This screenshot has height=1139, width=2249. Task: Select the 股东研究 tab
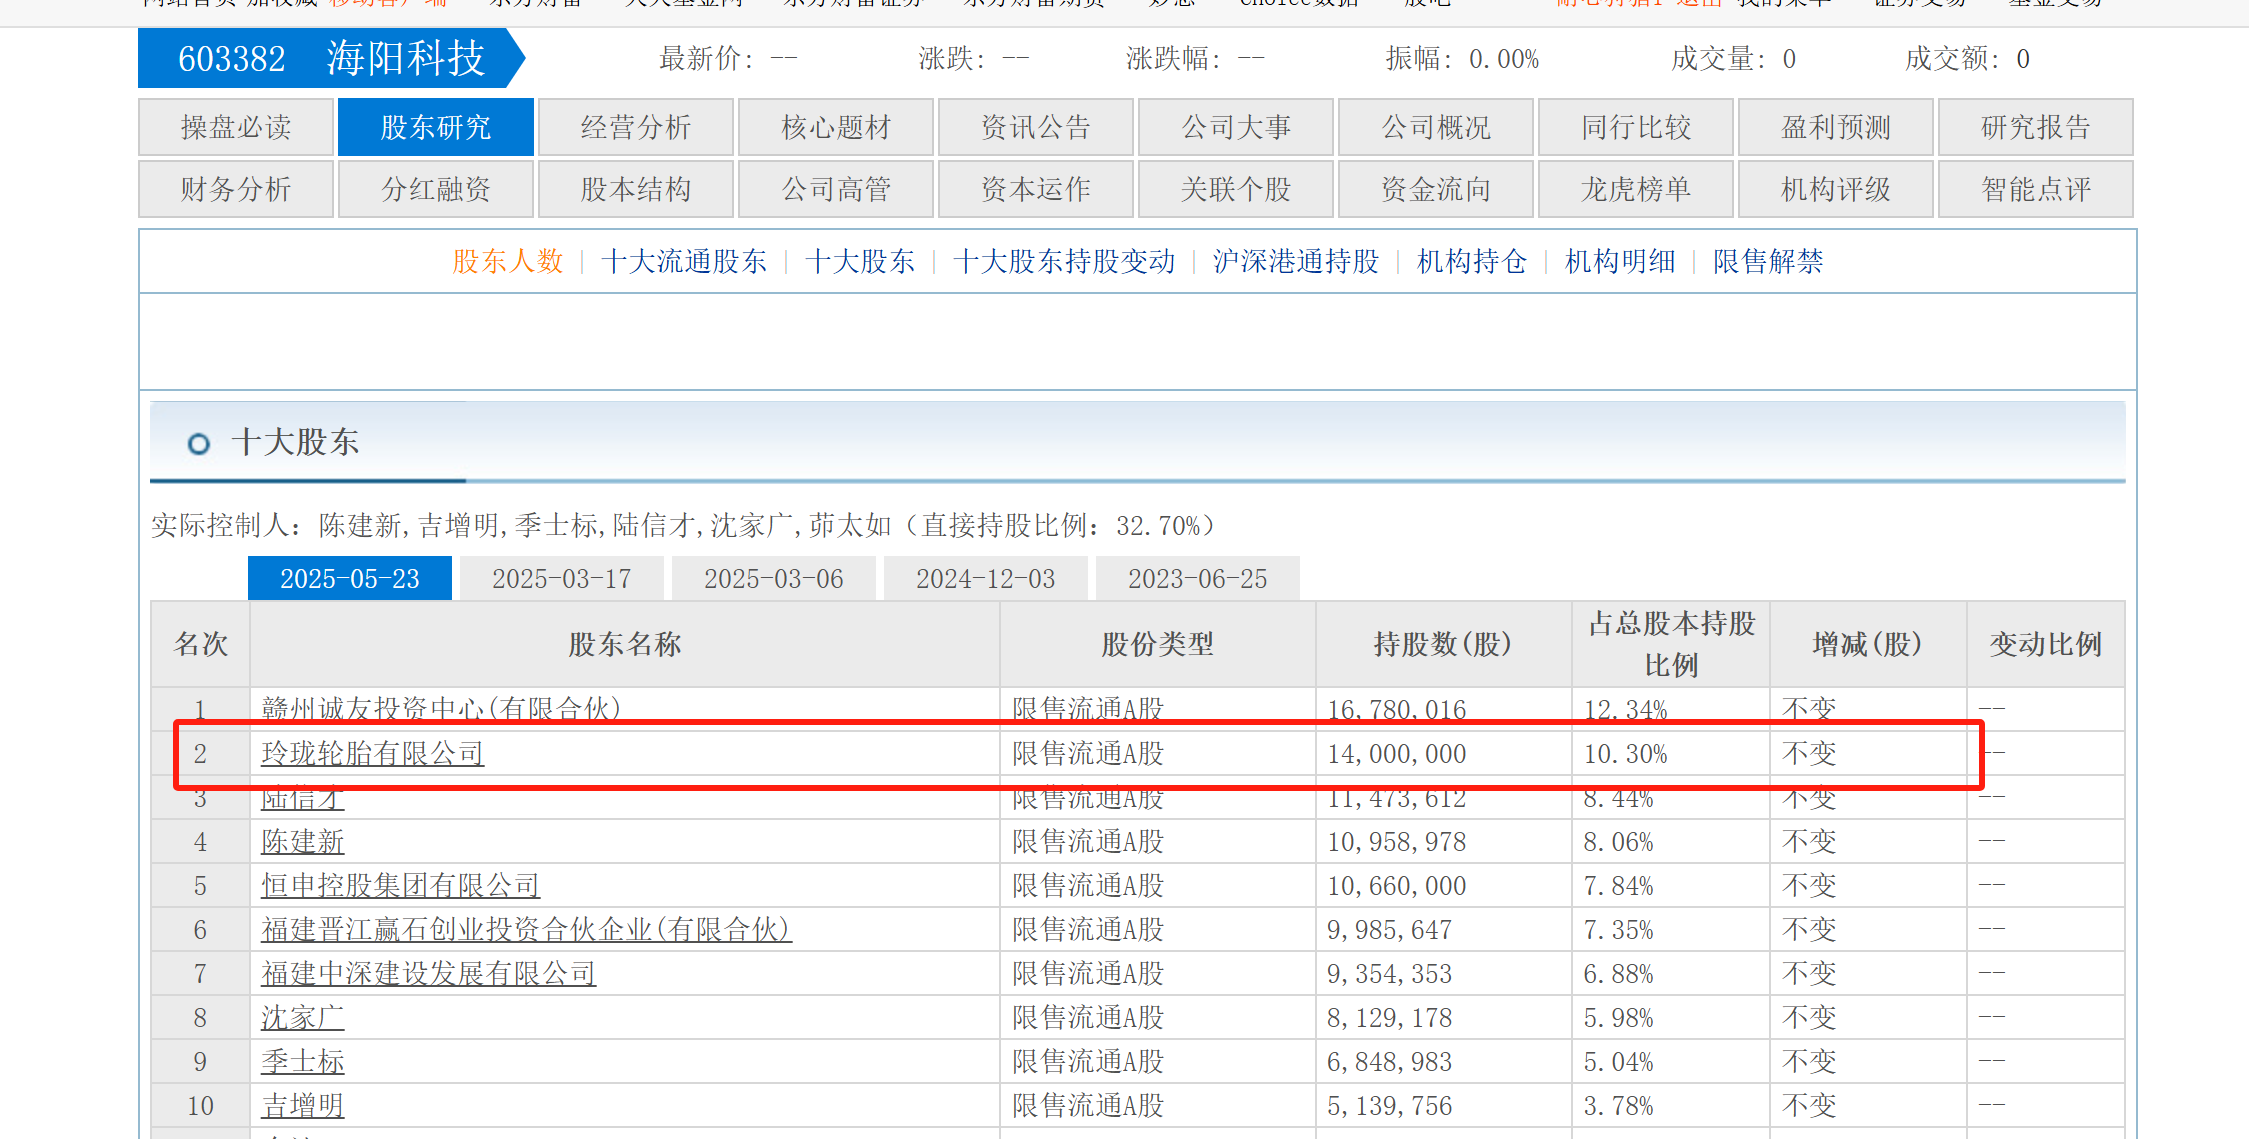tap(436, 127)
